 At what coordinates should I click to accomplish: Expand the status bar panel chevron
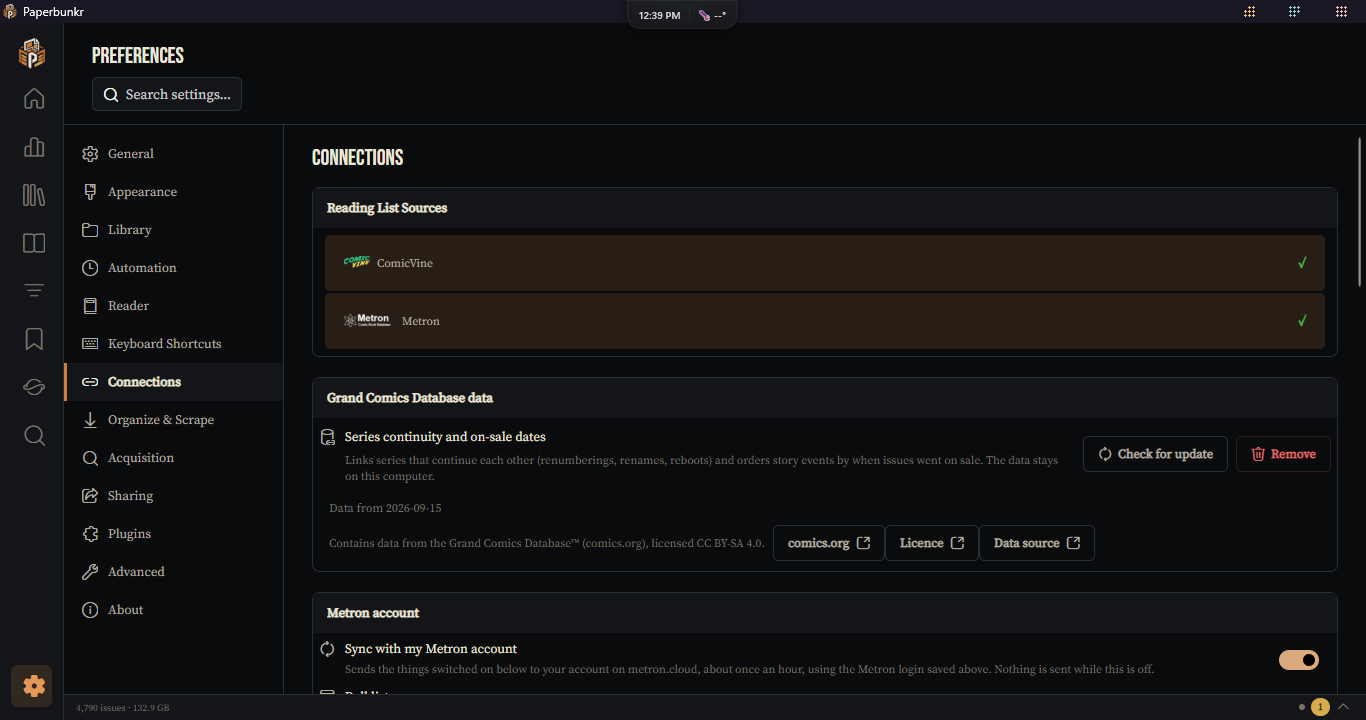tap(1344, 707)
